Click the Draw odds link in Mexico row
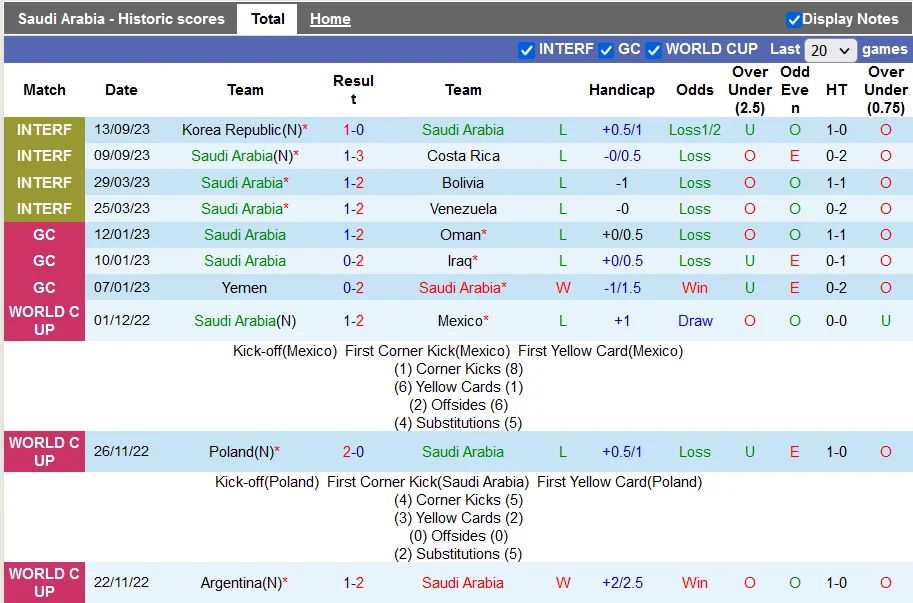This screenshot has width=913, height=603. pos(694,320)
